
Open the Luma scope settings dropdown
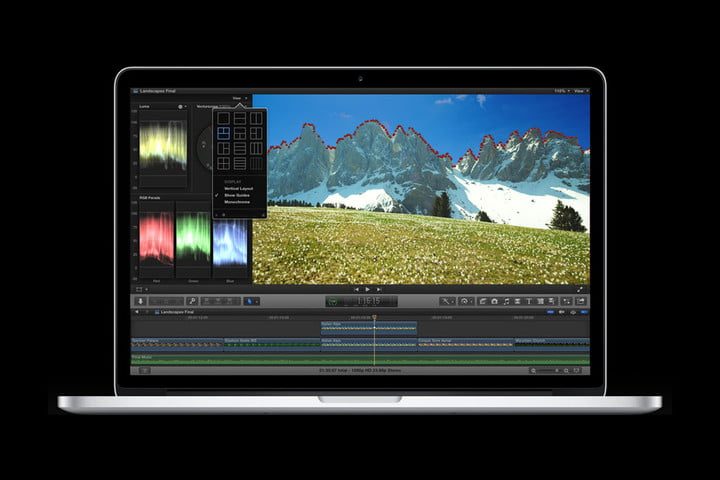[182, 107]
